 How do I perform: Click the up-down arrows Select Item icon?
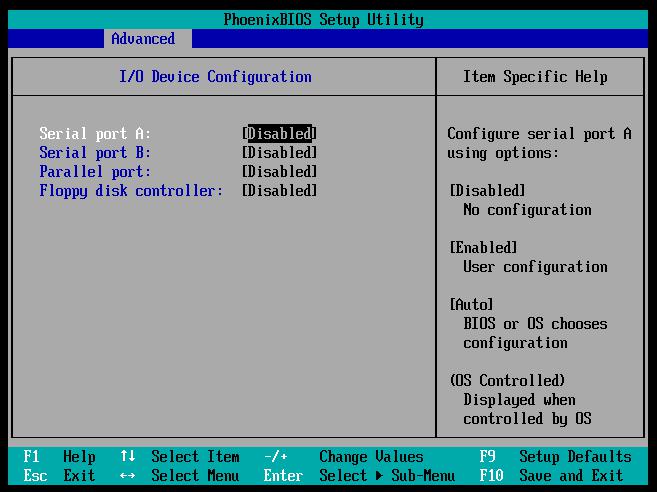pos(127,456)
